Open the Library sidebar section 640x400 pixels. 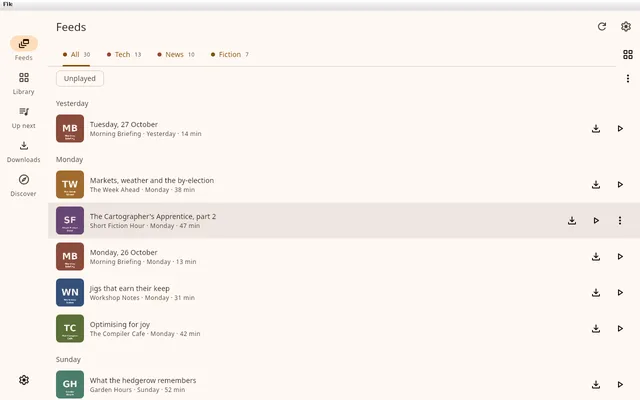24,83
